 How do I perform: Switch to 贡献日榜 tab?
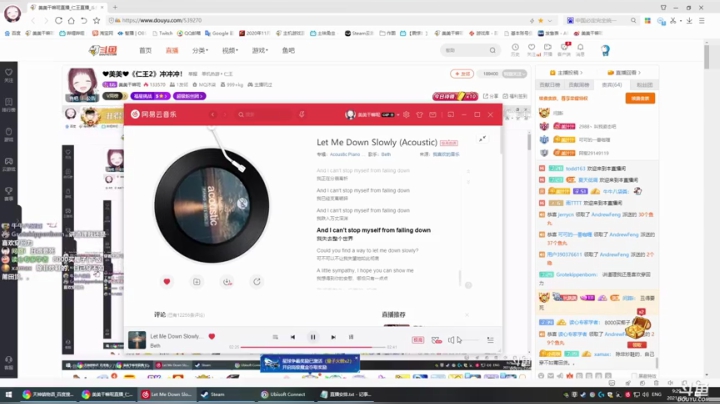(x=550, y=85)
